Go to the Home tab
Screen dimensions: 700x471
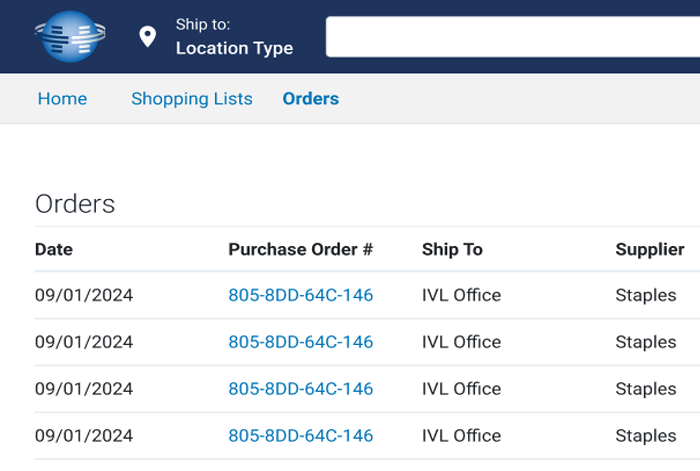[62, 99]
